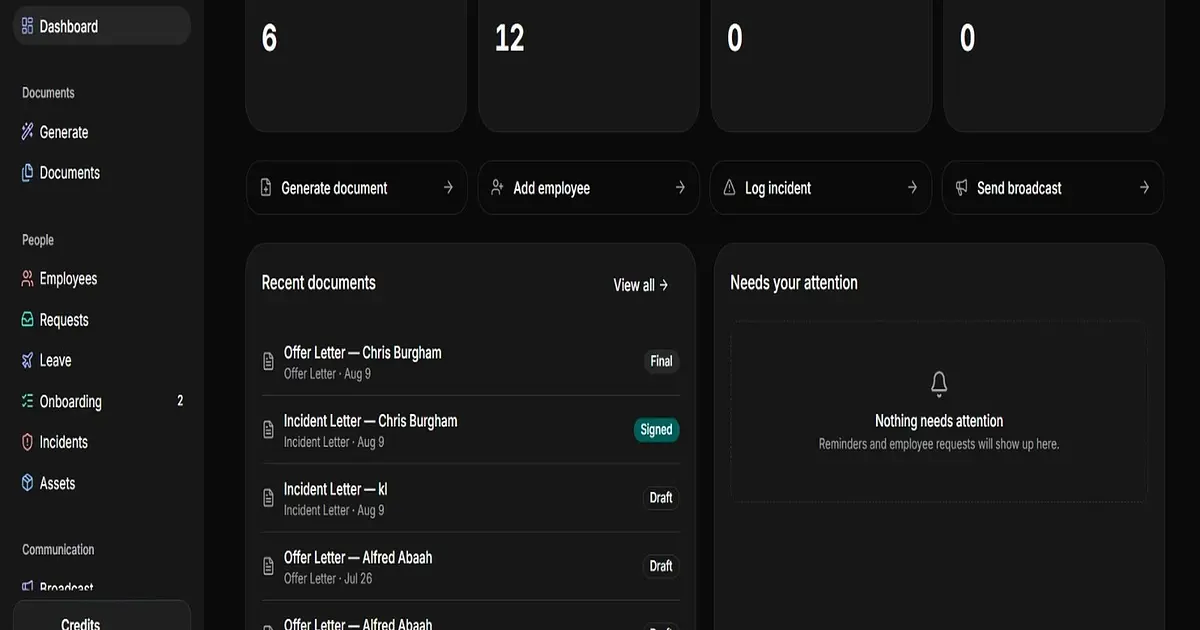Open the Dashboard sidebar item
Image resolution: width=1200 pixels, height=630 pixels.
[101, 26]
